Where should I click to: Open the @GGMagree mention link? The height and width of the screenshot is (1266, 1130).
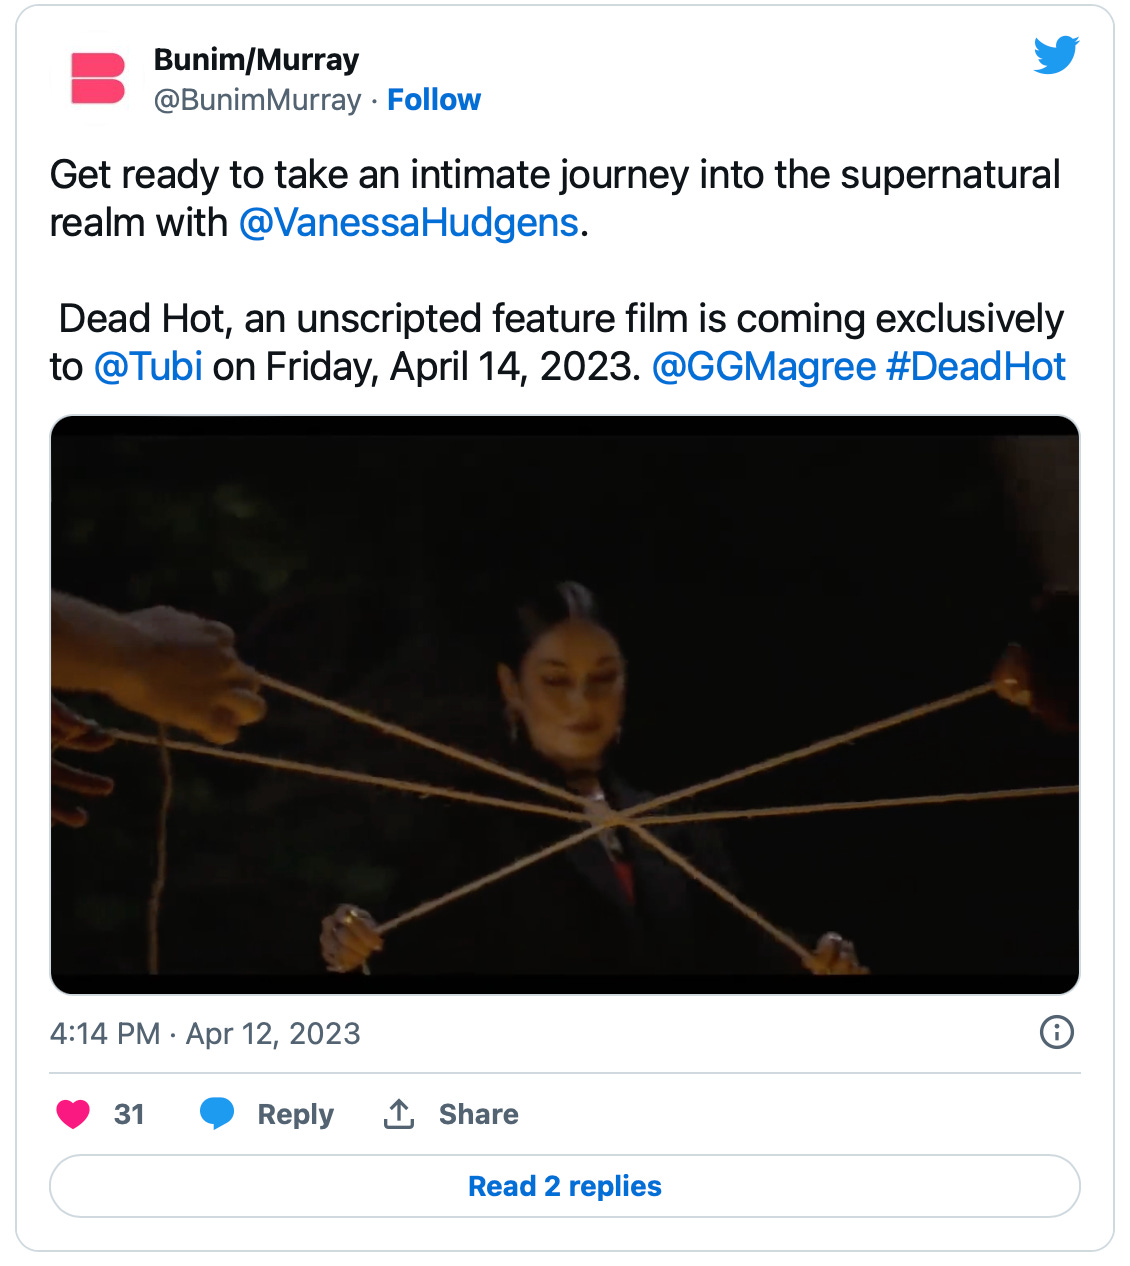pos(763,366)
